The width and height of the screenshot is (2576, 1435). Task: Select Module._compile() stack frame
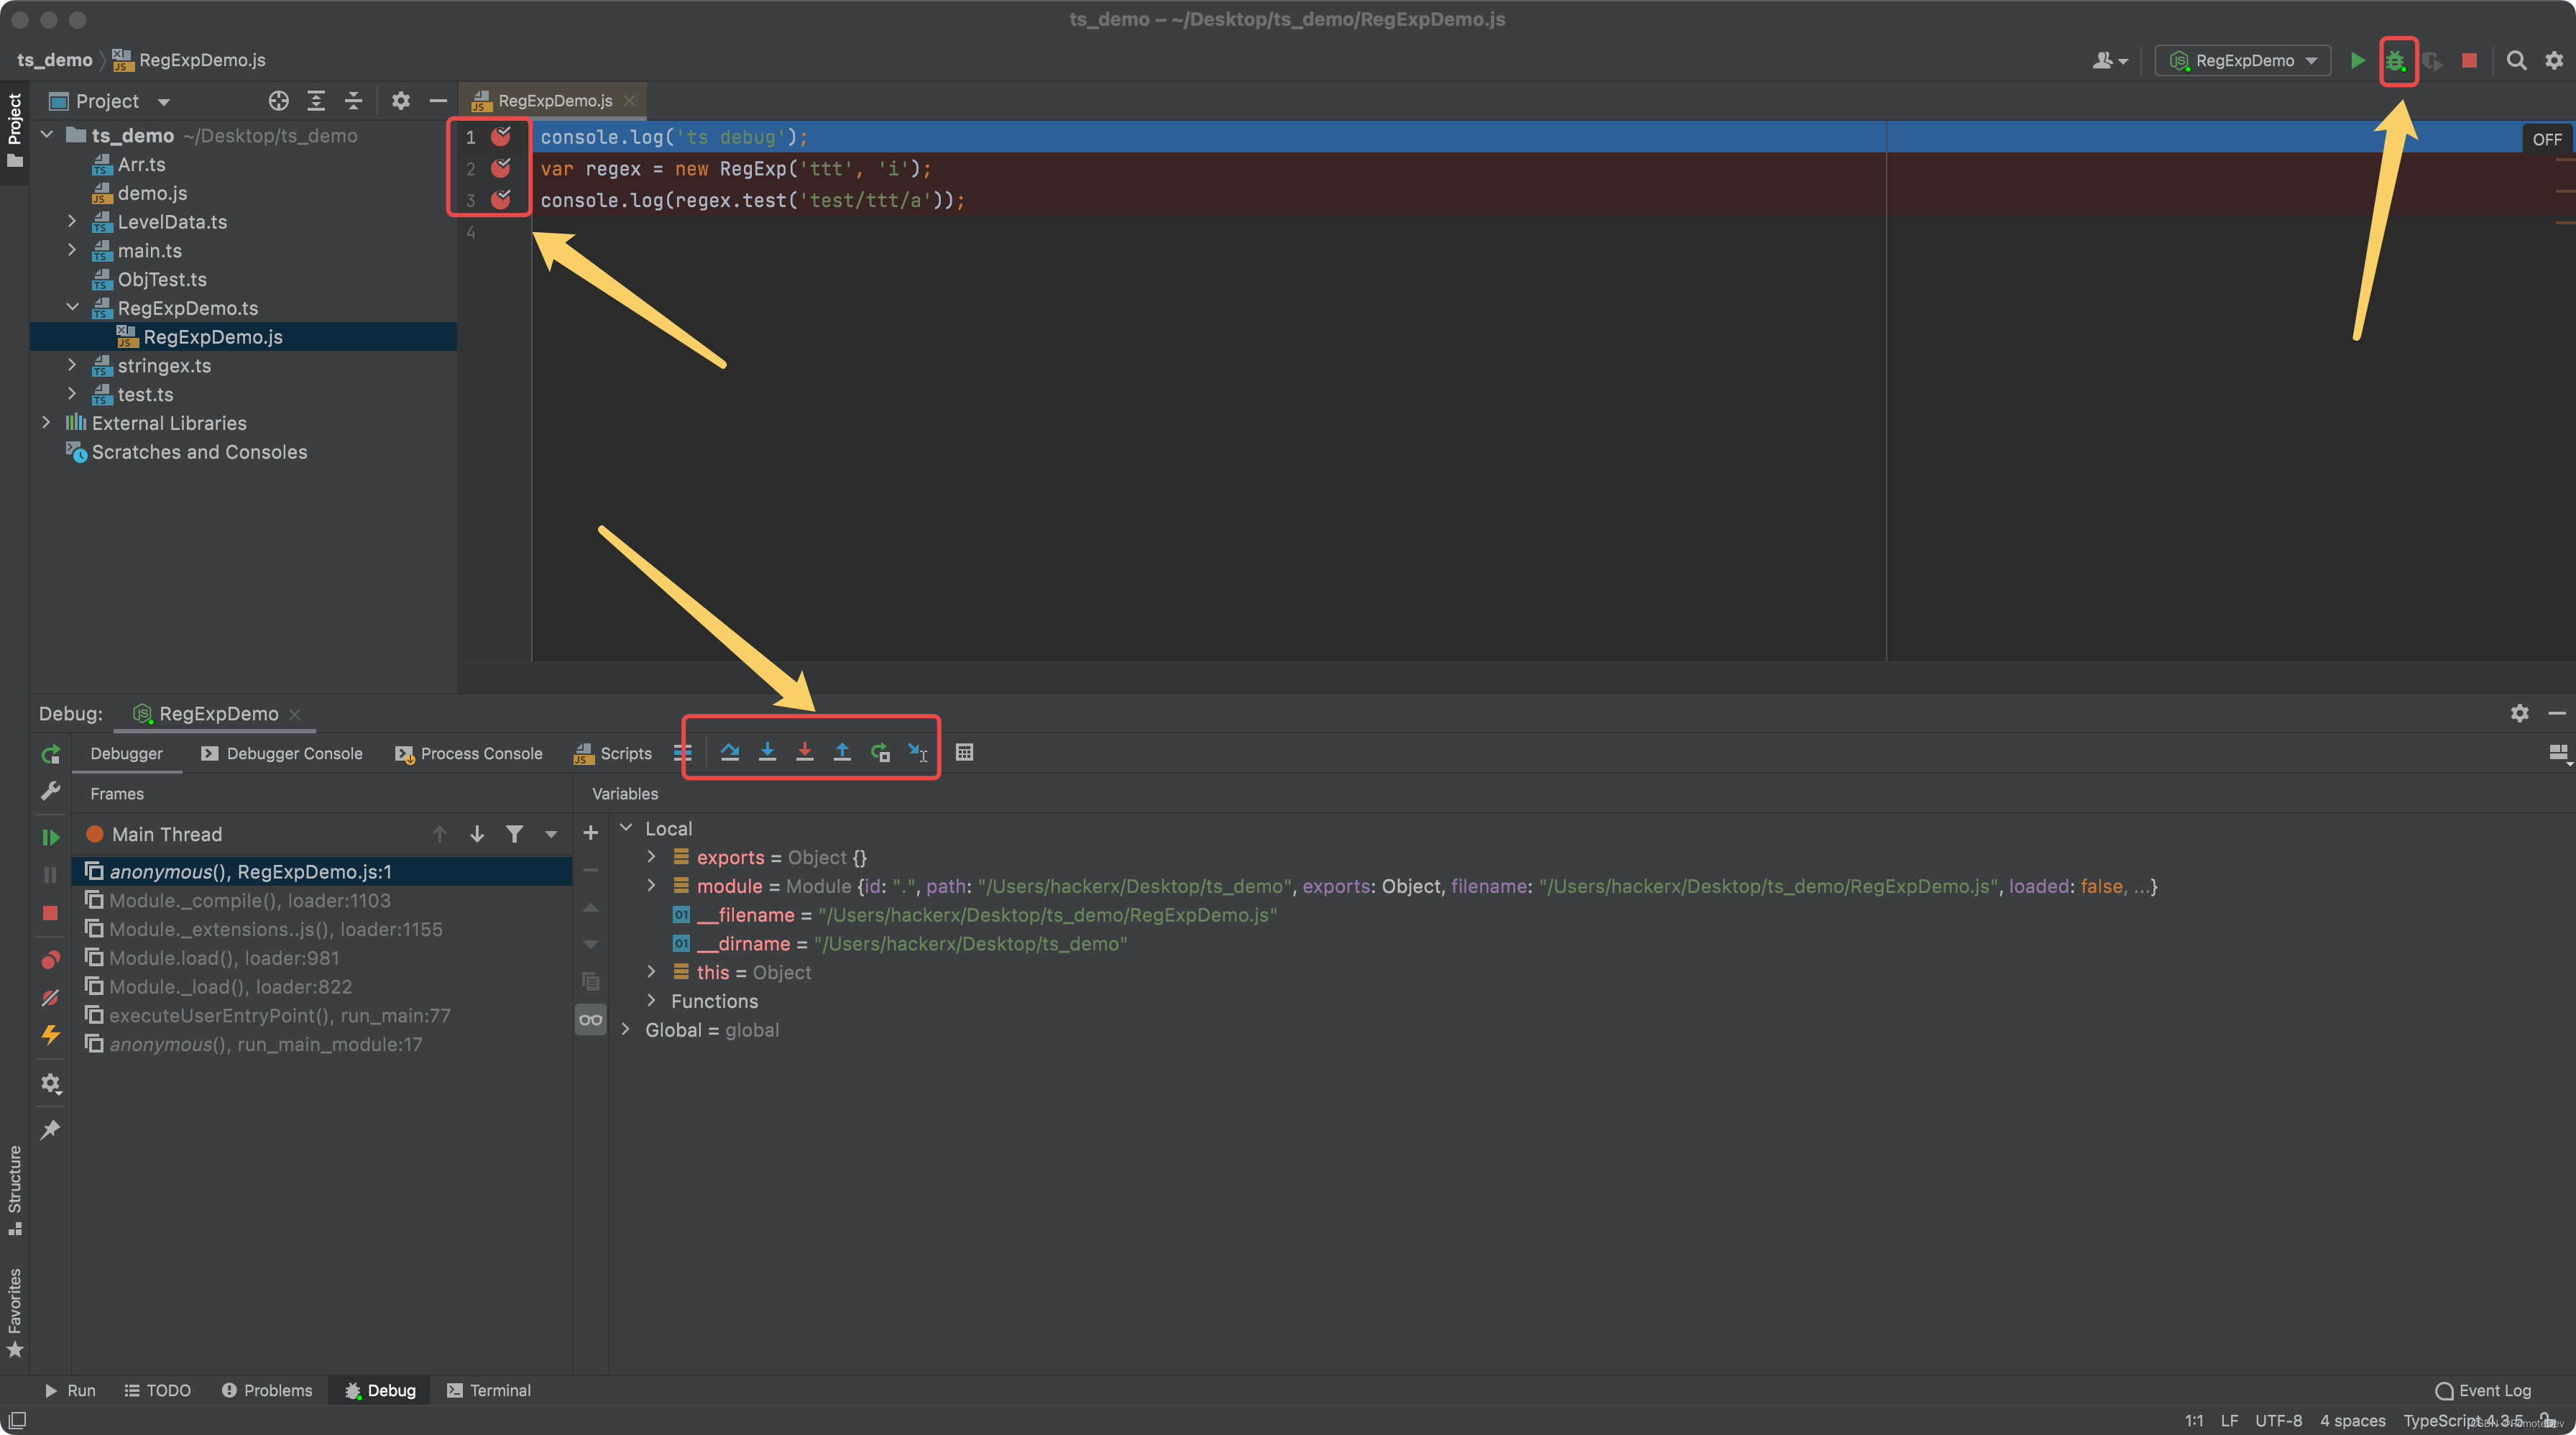pos(250,900)
